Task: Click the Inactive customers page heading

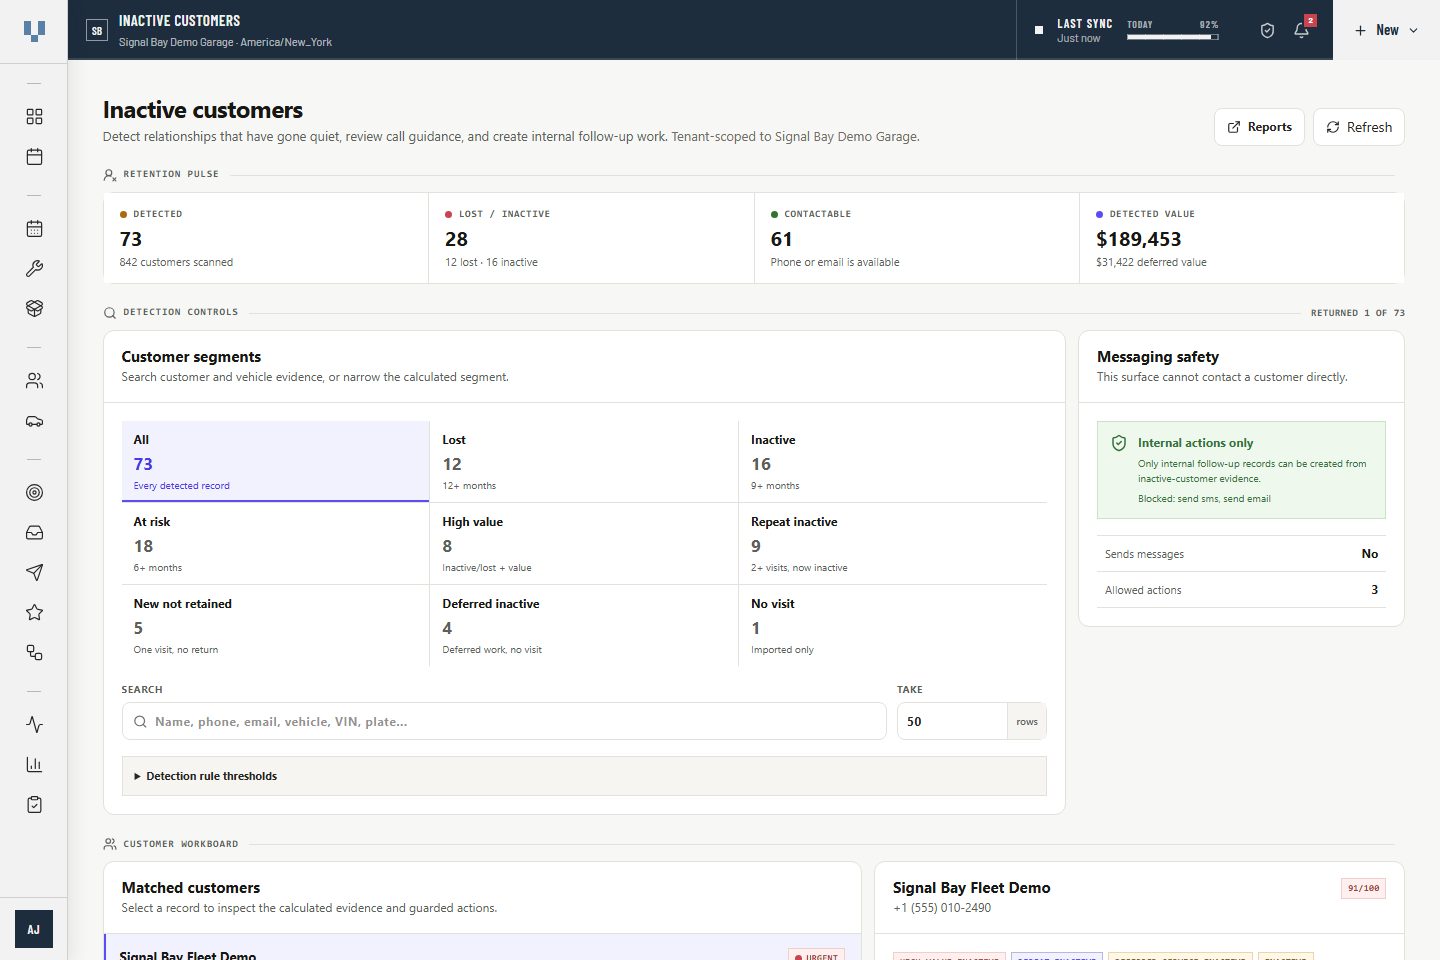Action: (203, 110)
